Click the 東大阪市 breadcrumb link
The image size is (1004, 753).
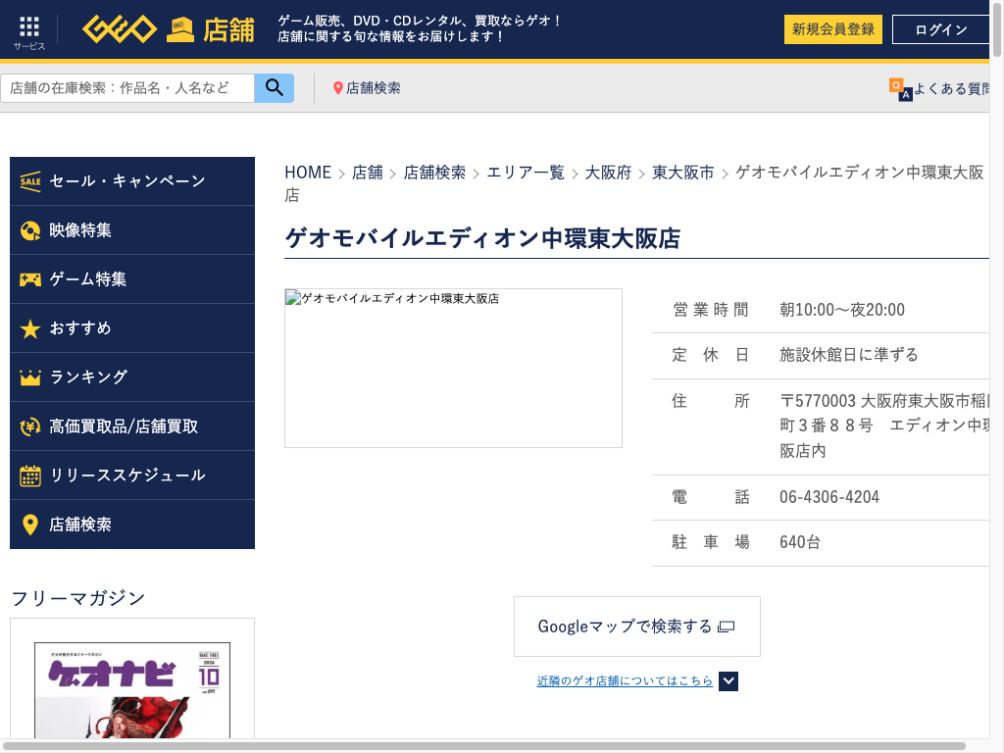pos(683,173)
